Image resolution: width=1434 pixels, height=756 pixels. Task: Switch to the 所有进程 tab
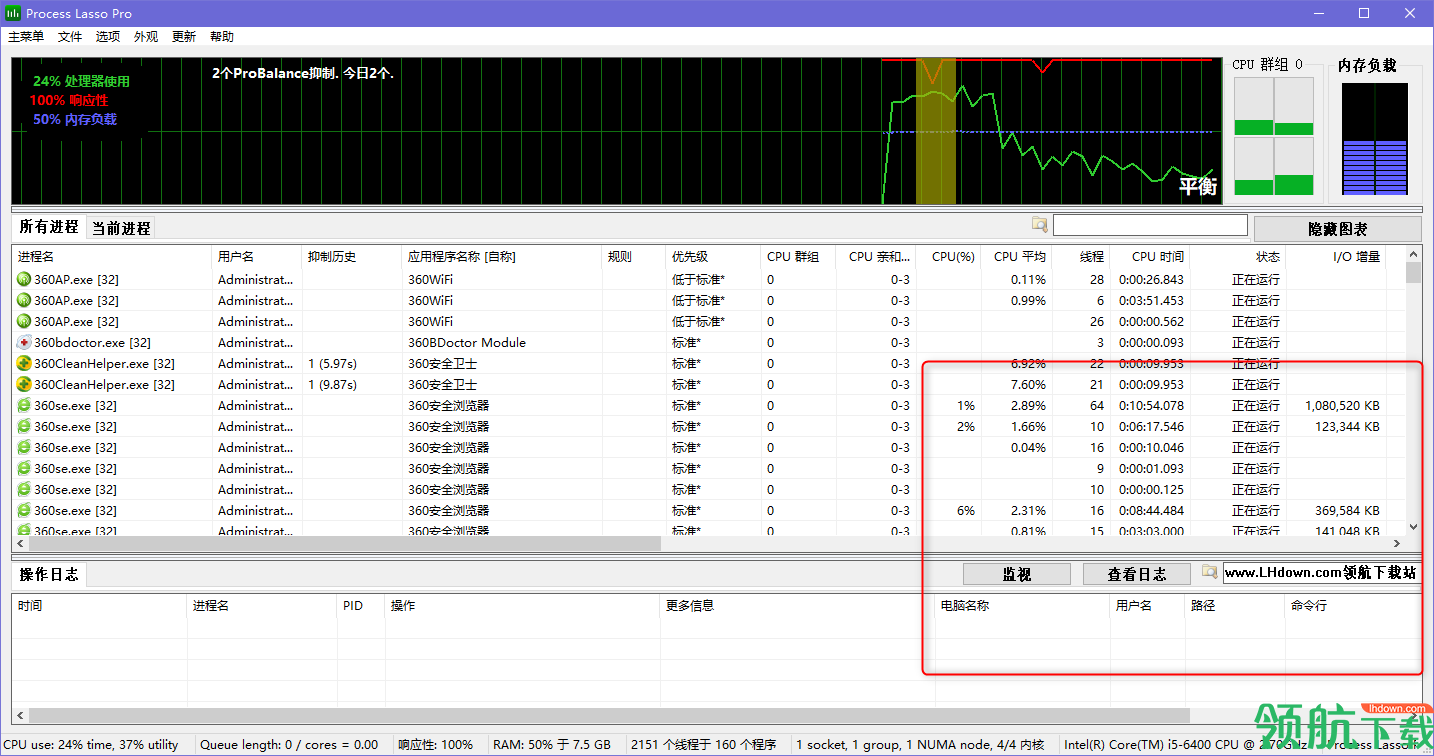tap(49, 227)
